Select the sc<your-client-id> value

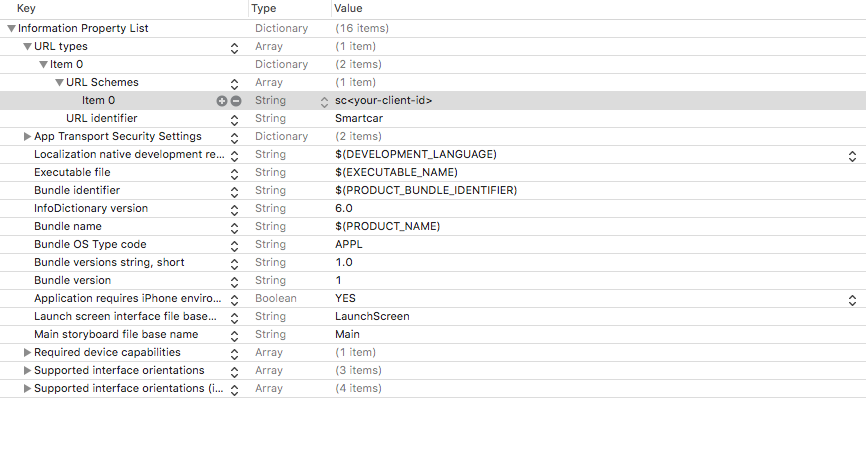coord(383,101)
